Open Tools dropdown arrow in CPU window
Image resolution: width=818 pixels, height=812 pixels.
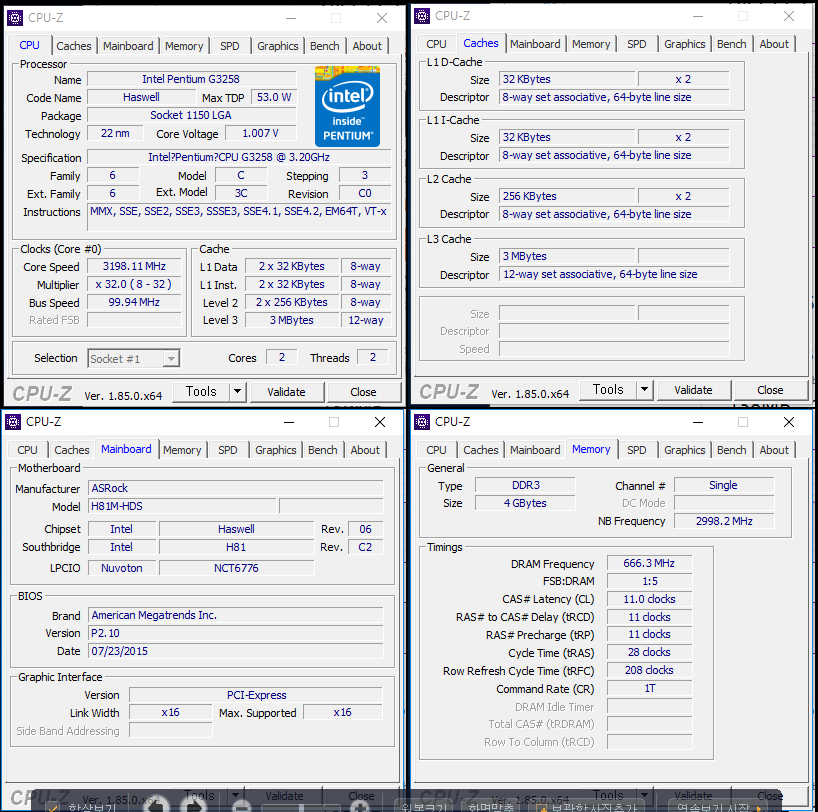tap(237, 391)
